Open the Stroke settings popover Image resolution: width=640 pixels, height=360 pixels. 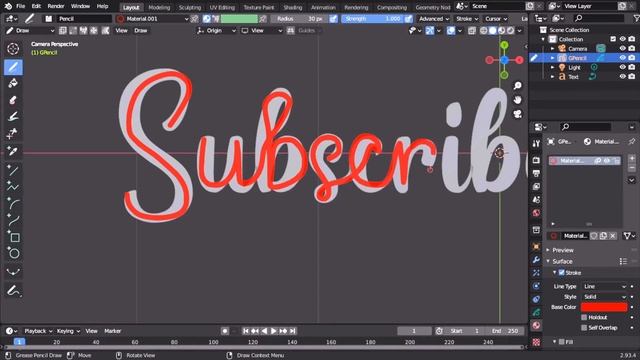click(x=467, y=19)
